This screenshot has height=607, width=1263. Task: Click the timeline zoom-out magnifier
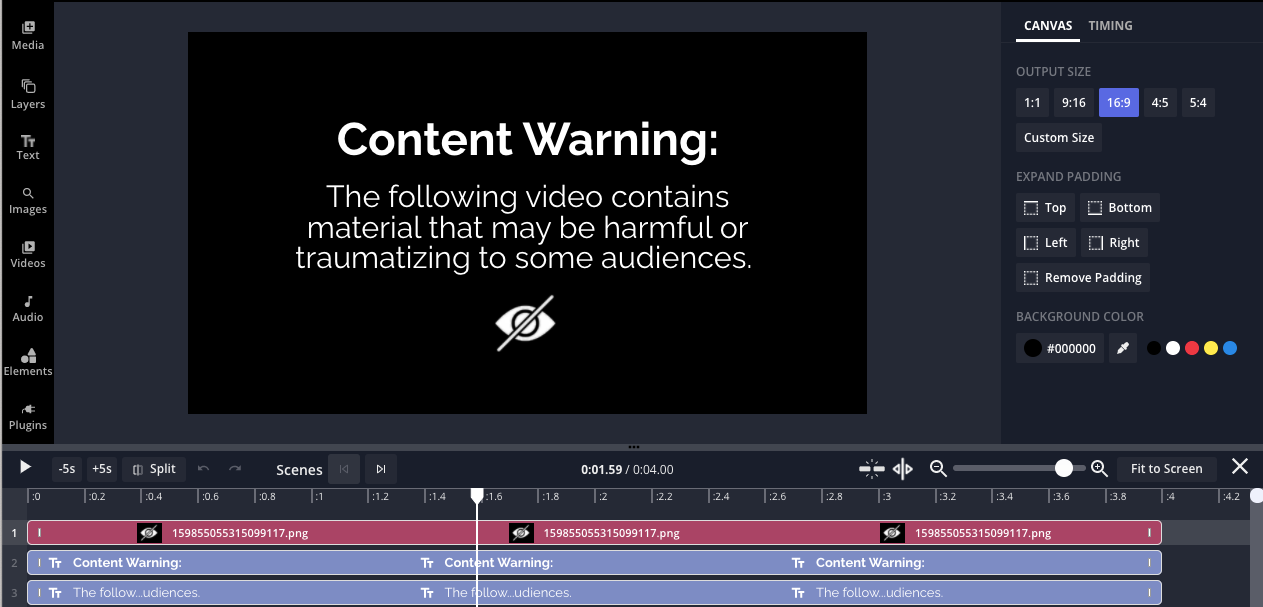point(938,468)
